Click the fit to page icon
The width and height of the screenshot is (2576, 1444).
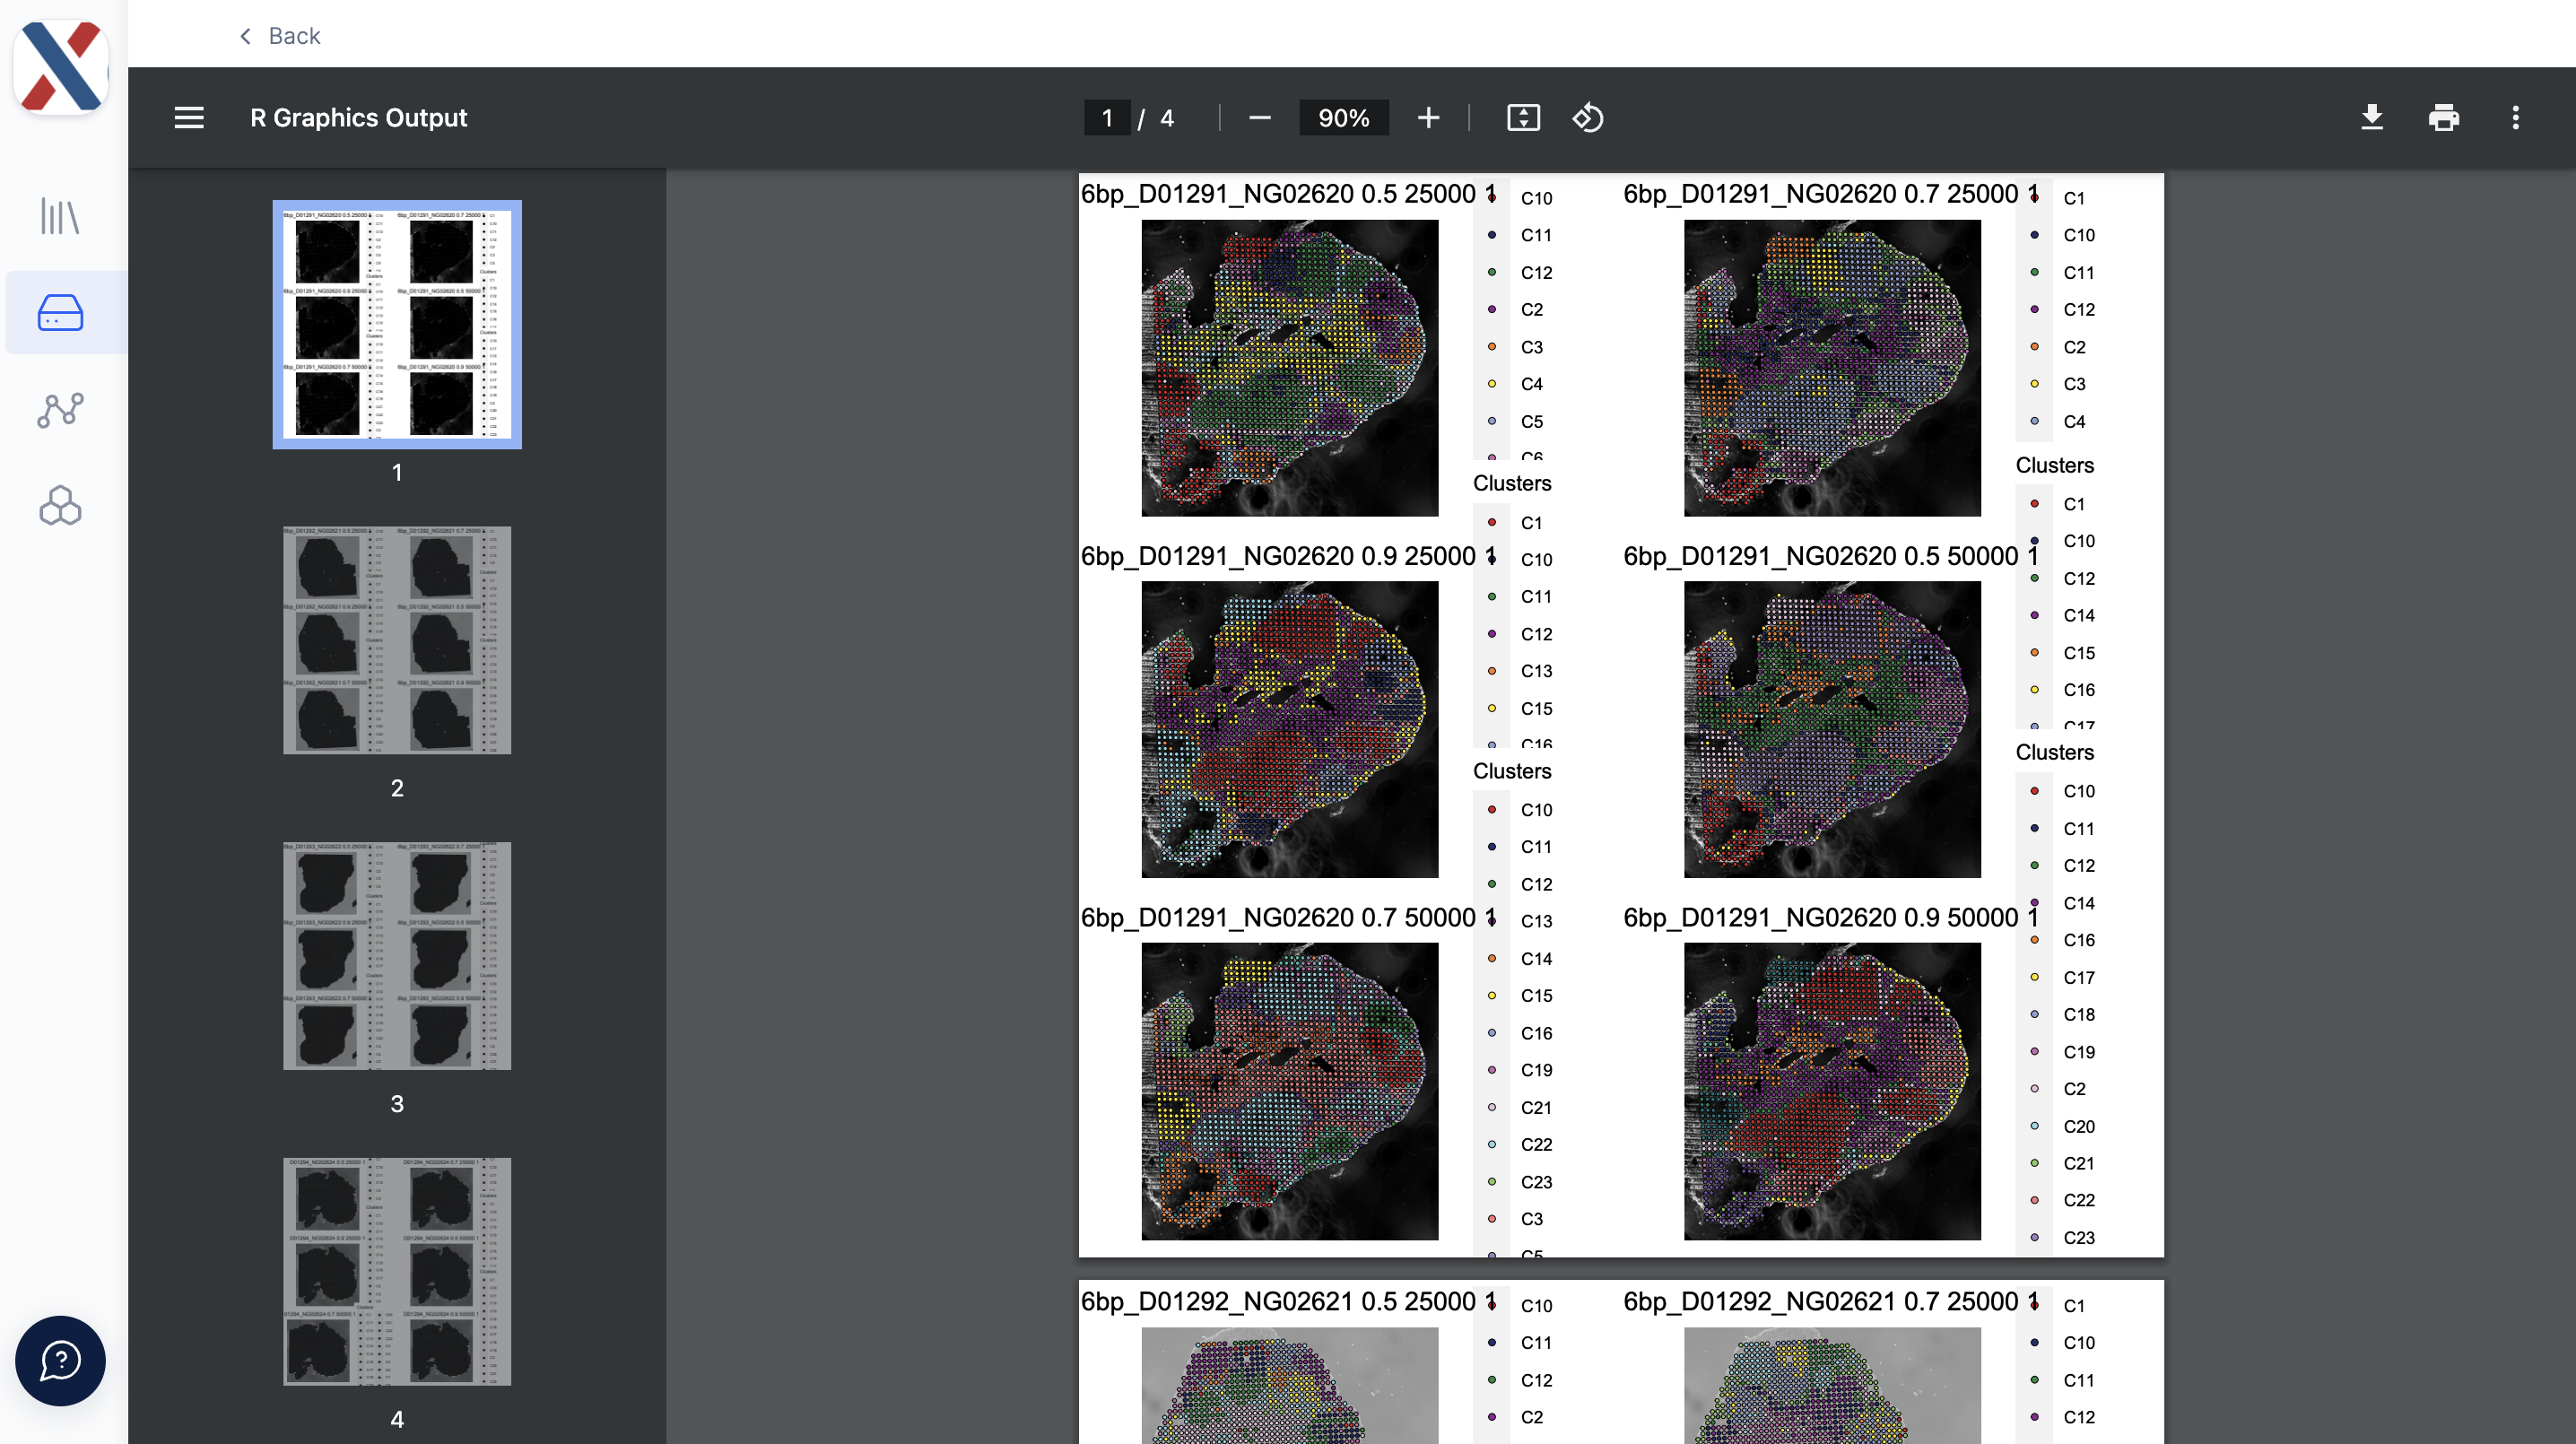[x=1523, y=118]
